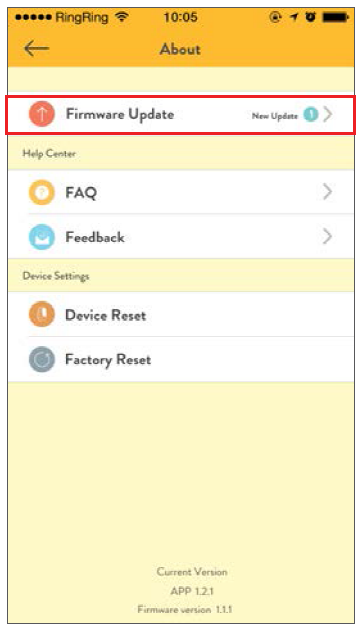Select the FAQ menu entry
Screen dimensions: 364x634
click(x=181, y=192)
